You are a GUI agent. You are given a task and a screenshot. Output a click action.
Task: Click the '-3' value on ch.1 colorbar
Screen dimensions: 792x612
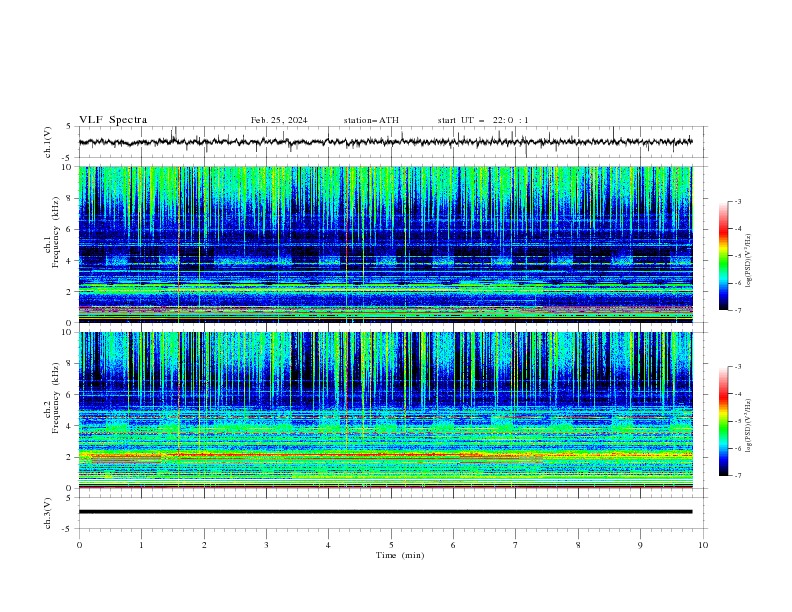point(737,201)
